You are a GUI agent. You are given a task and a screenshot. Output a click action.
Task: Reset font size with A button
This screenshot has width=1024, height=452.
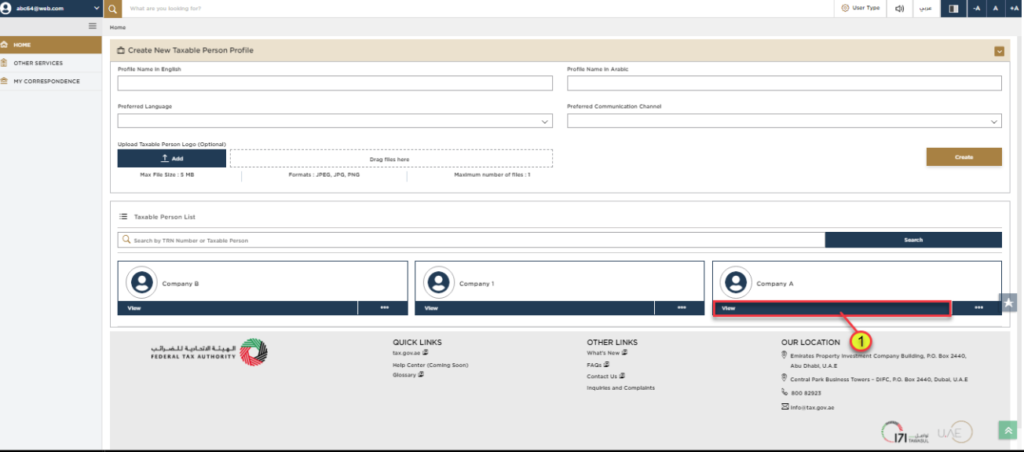pos(995,8)
